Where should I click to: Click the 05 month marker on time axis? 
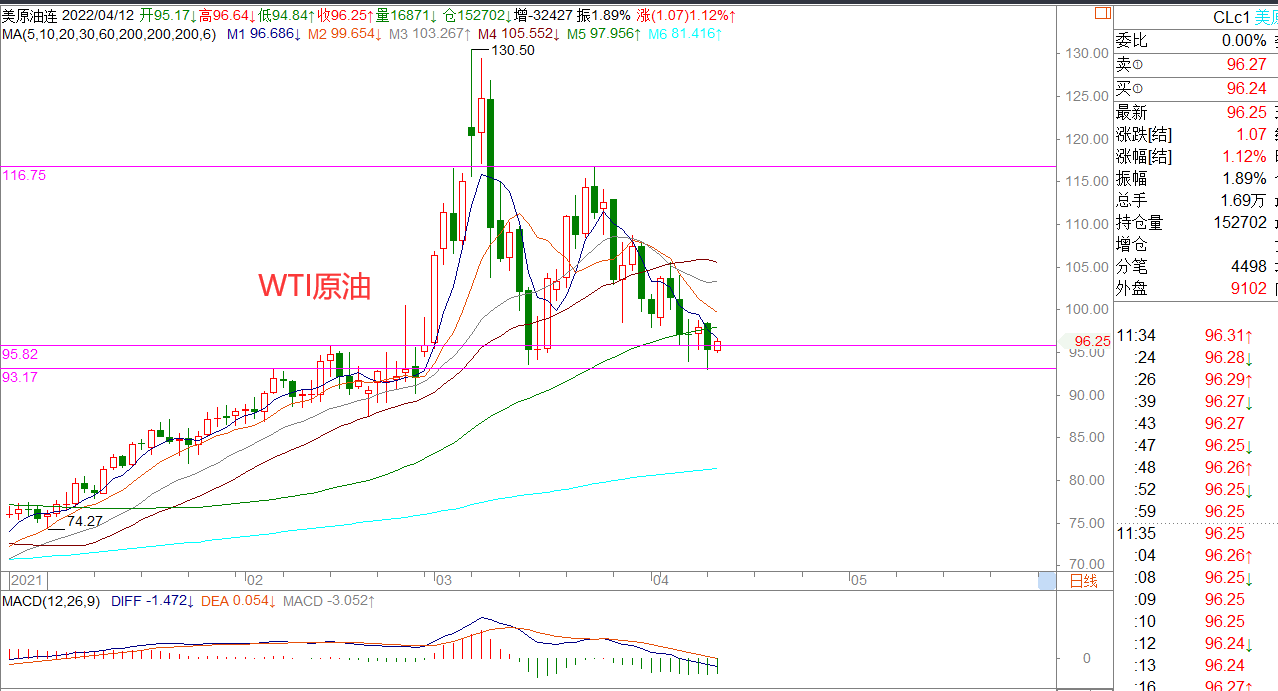(x=857, y=580)
